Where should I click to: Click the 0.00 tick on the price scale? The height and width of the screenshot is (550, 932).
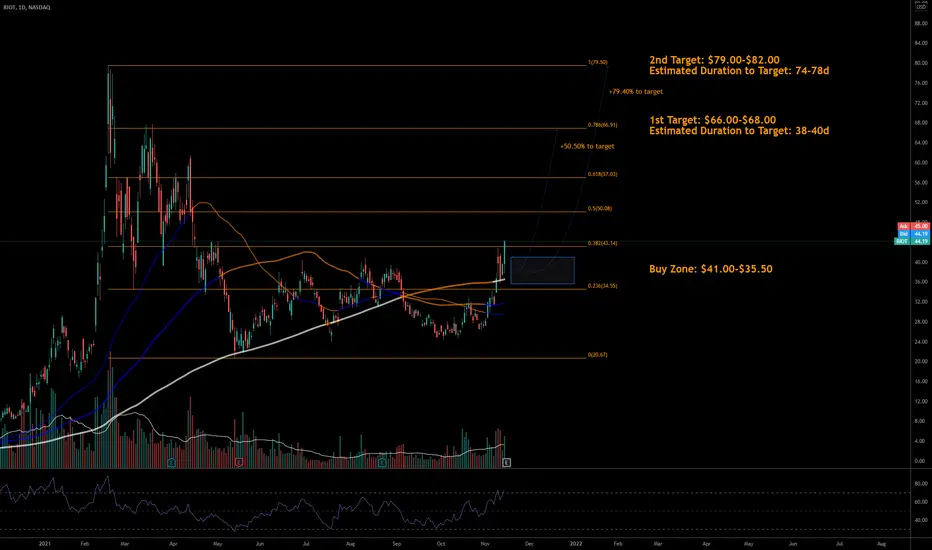[x=921, y=461]
